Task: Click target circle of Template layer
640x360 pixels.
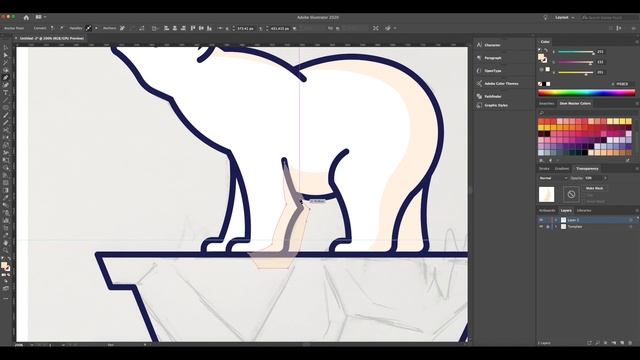Action: pos(630,227)
